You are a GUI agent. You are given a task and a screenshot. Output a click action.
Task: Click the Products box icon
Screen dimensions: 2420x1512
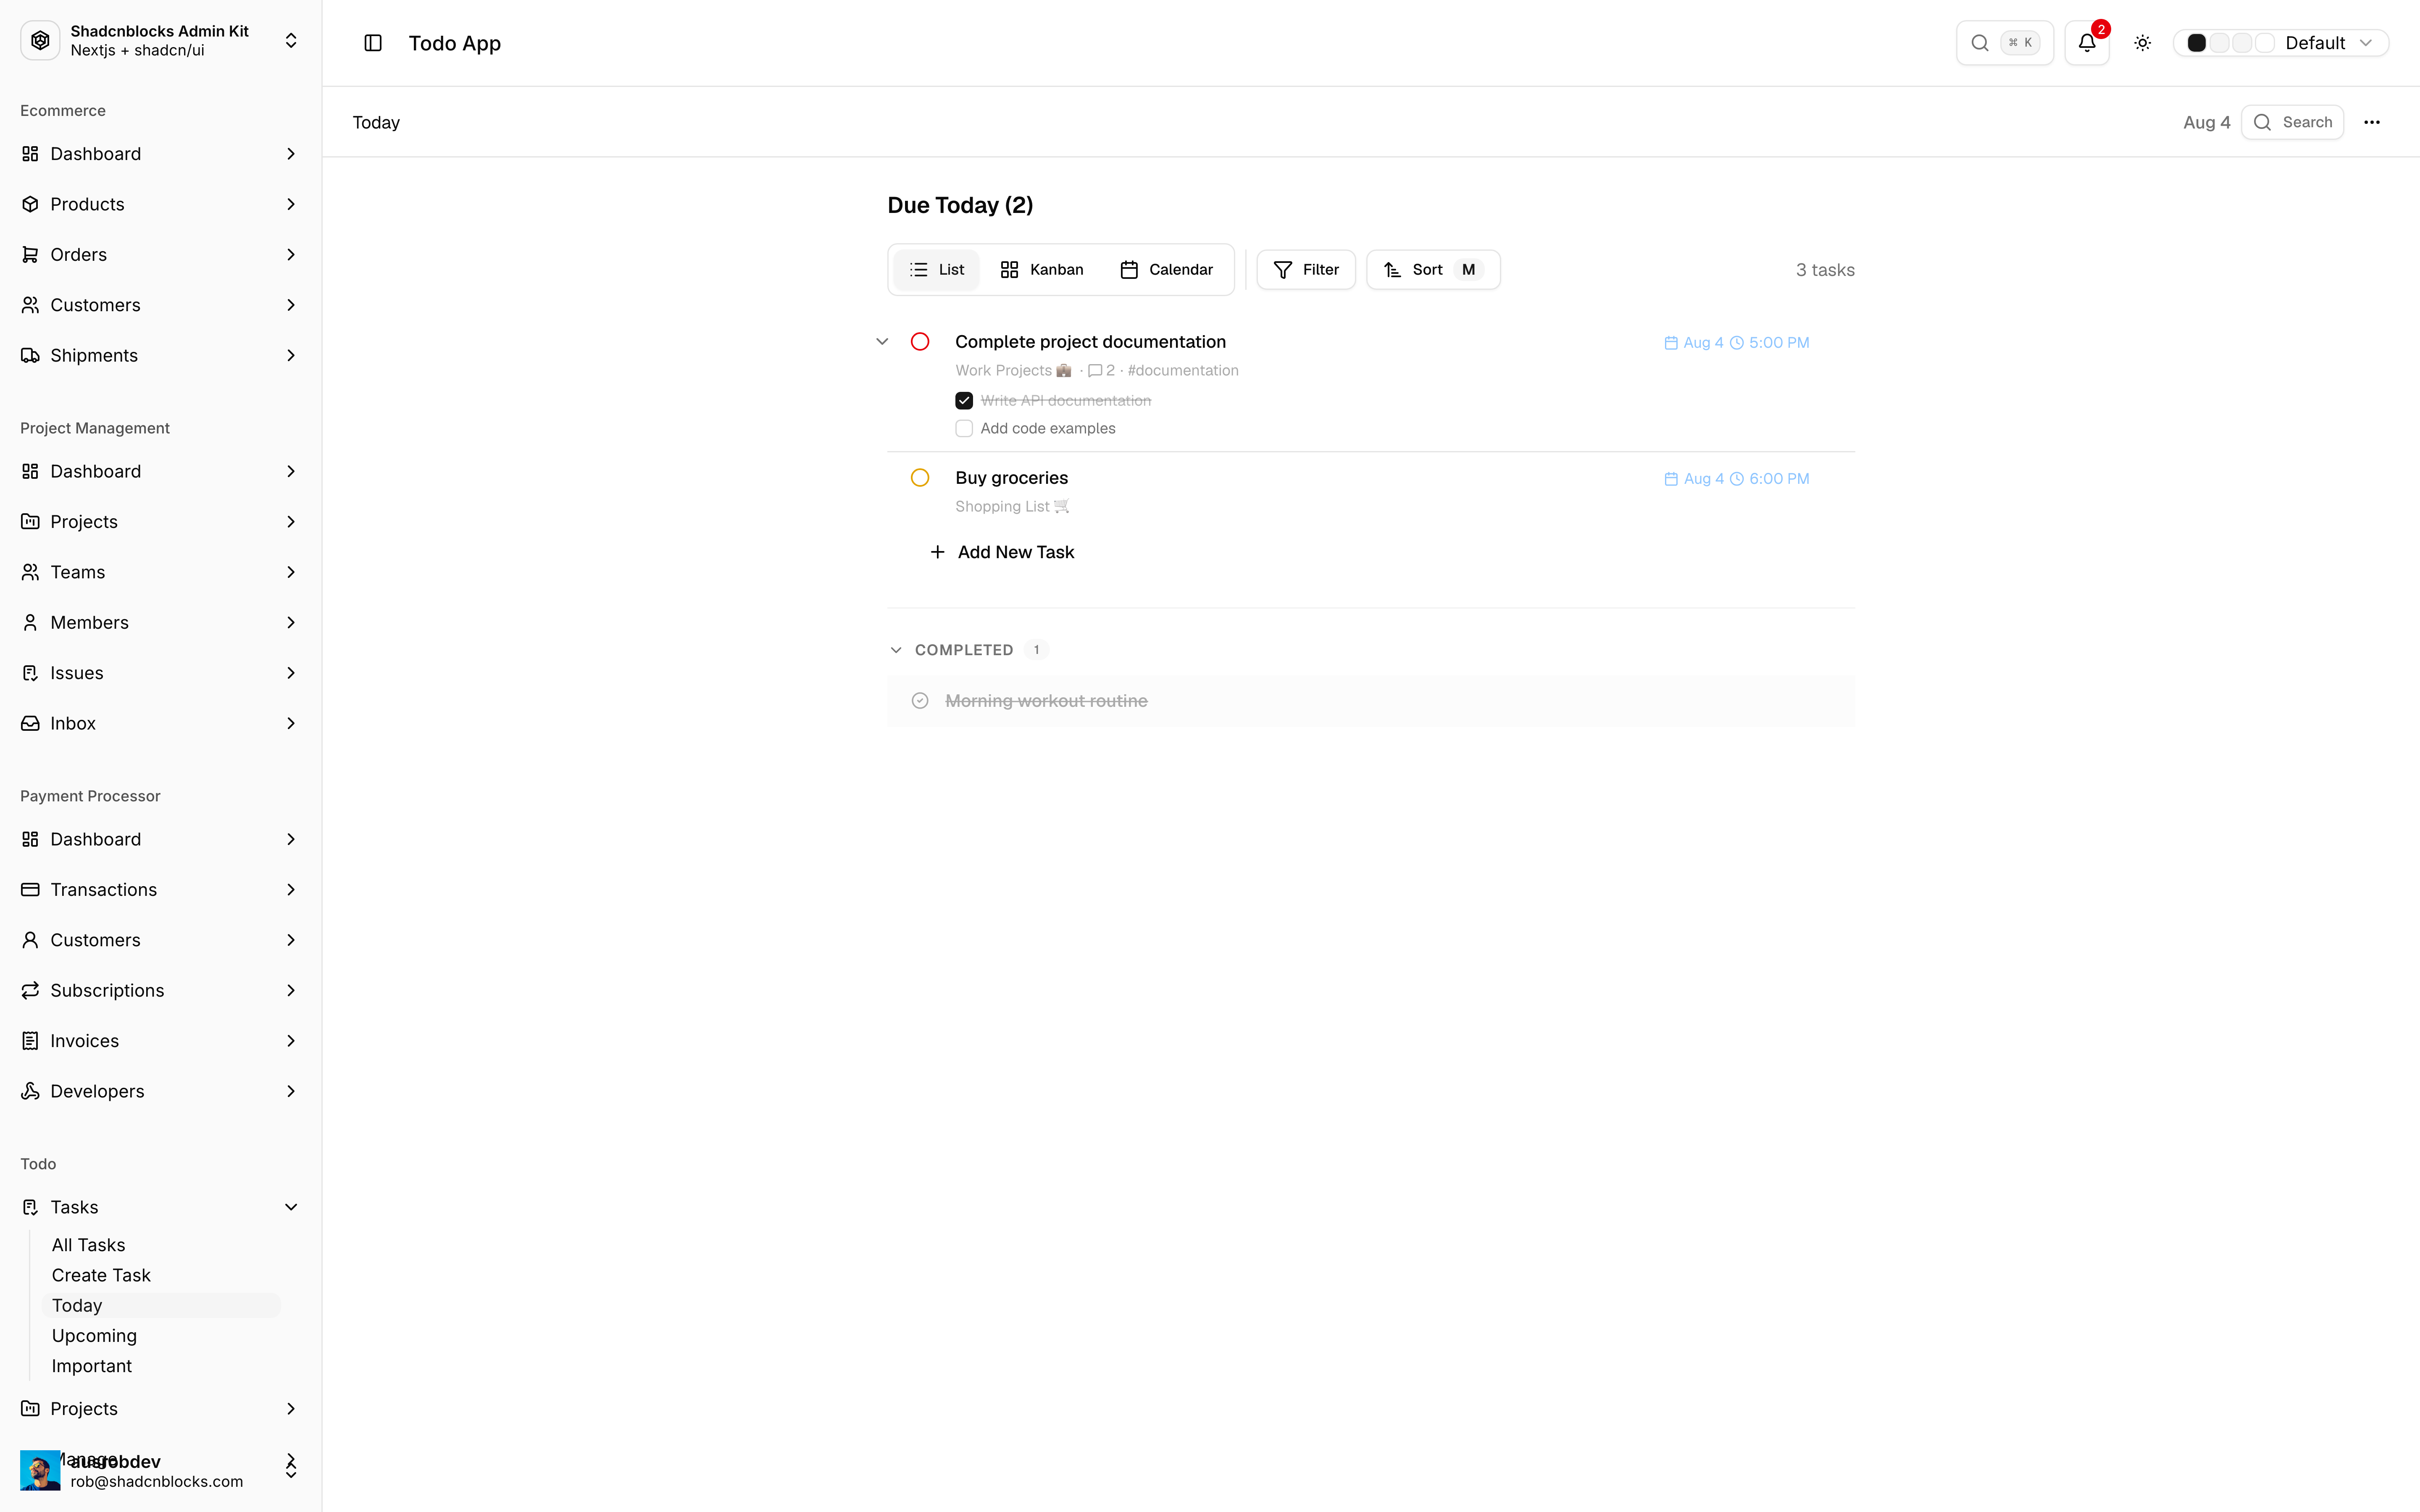point(30,204)
